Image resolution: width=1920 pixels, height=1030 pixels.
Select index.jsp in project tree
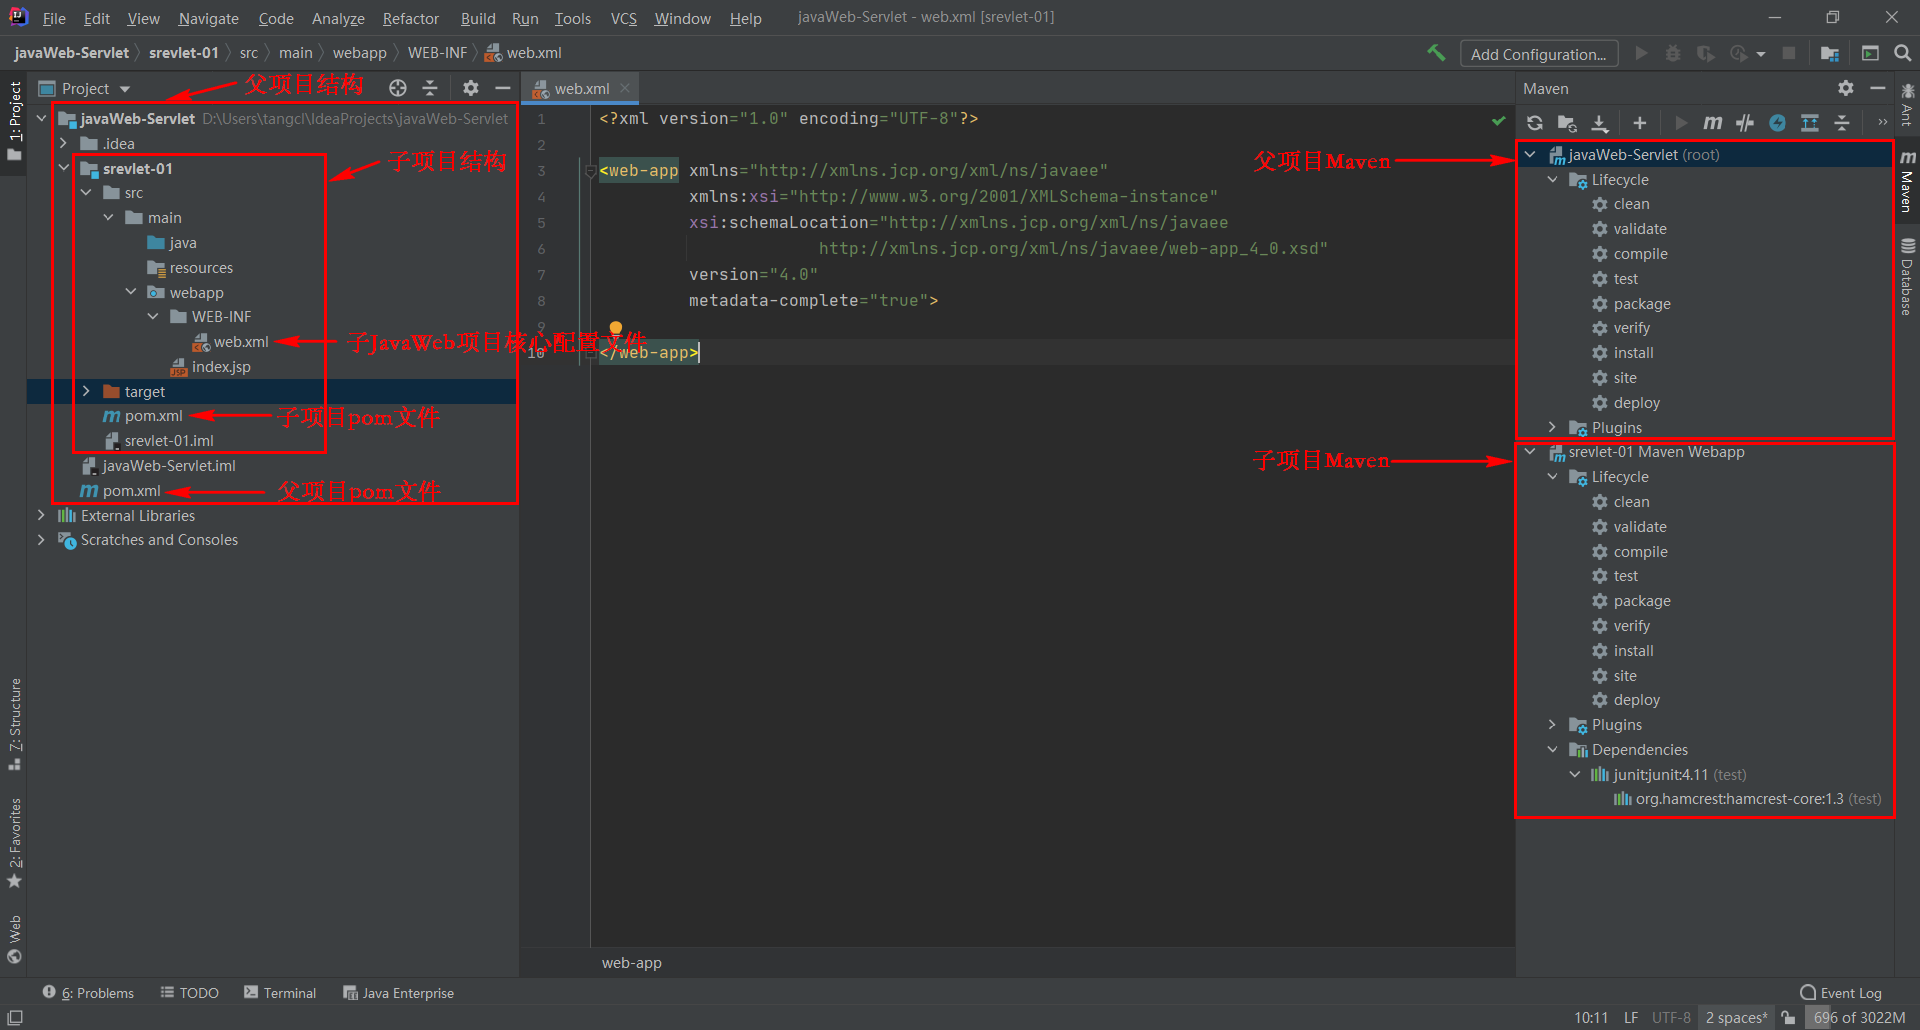(x=220, y=367)
